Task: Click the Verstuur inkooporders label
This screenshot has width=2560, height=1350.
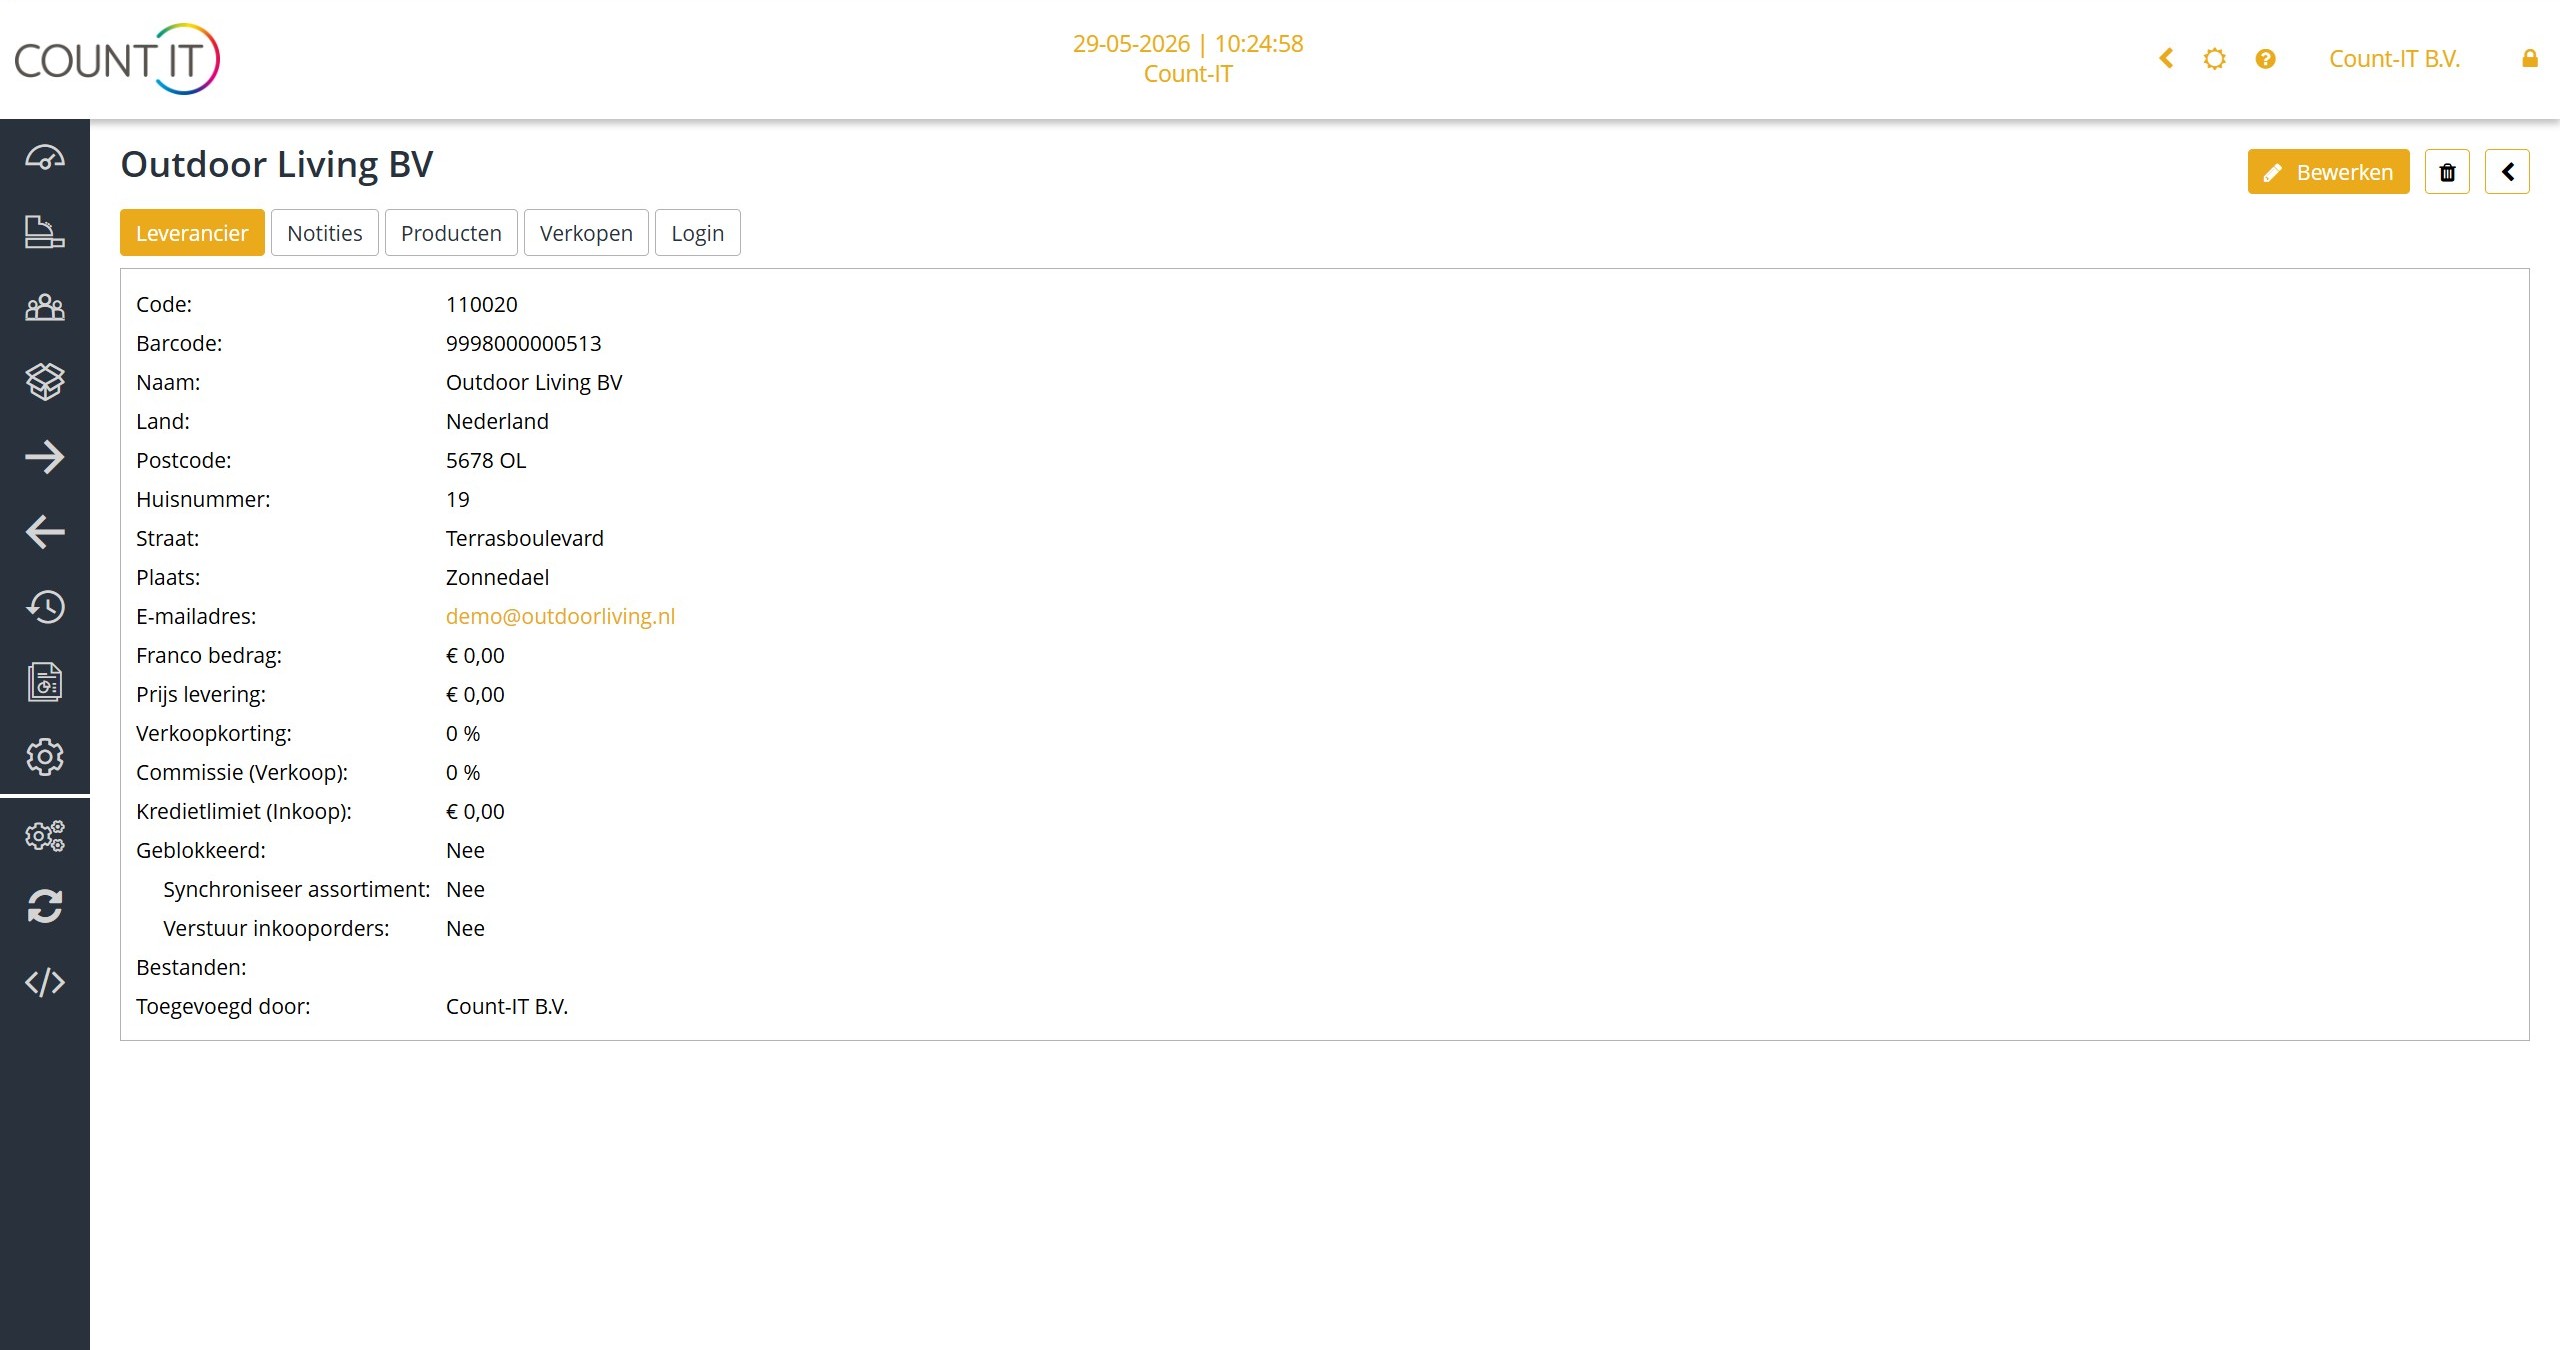Action: point(277,929)
